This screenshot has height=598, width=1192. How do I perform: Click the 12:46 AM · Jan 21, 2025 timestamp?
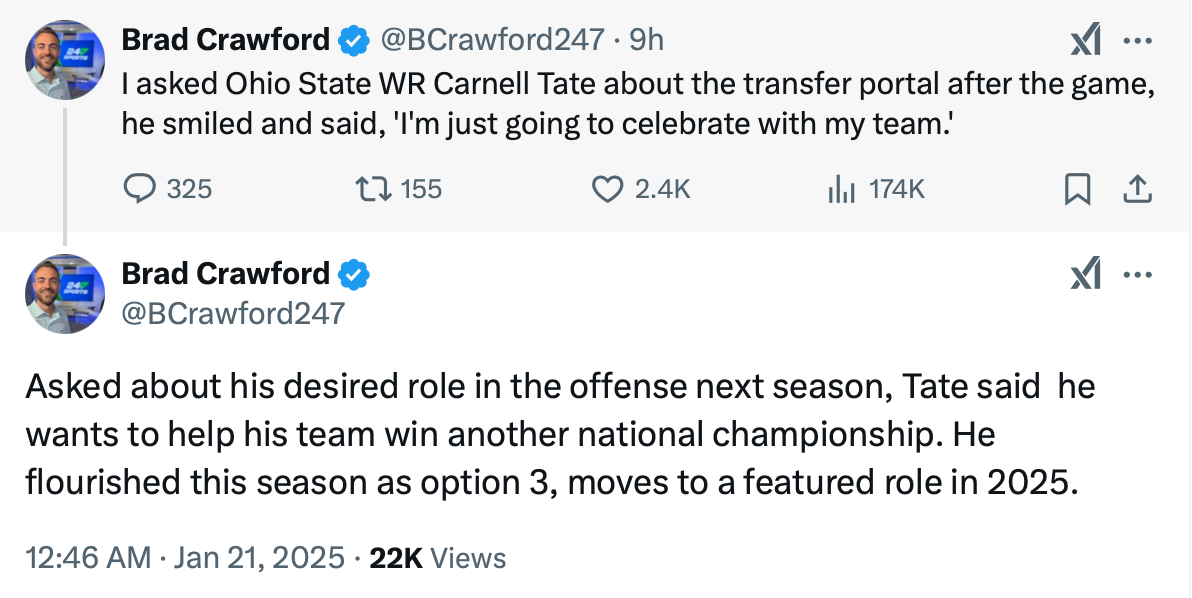[184, 558]
